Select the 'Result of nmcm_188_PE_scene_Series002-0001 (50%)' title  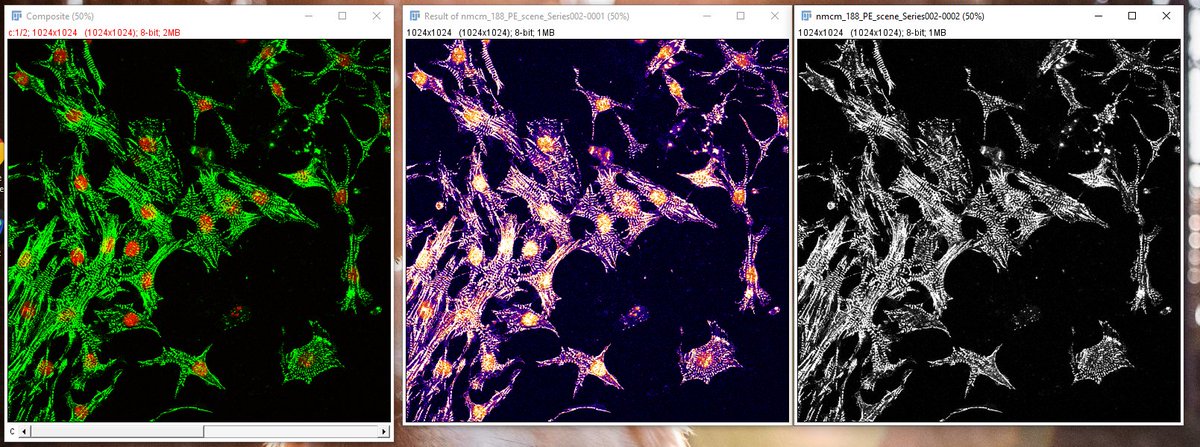(x=529, y=16)
